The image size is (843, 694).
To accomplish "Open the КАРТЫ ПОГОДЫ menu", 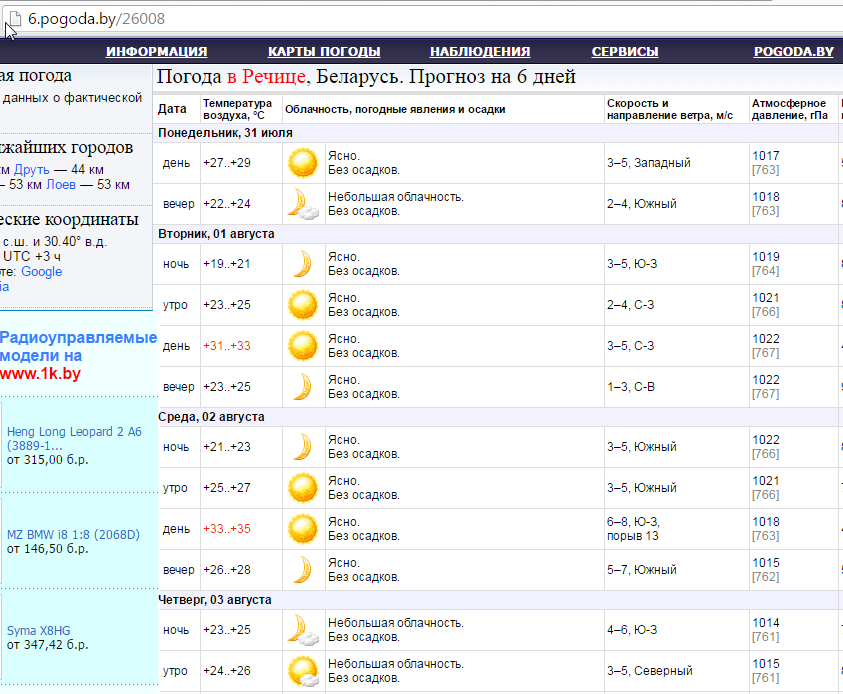I will tap(324, 52).
